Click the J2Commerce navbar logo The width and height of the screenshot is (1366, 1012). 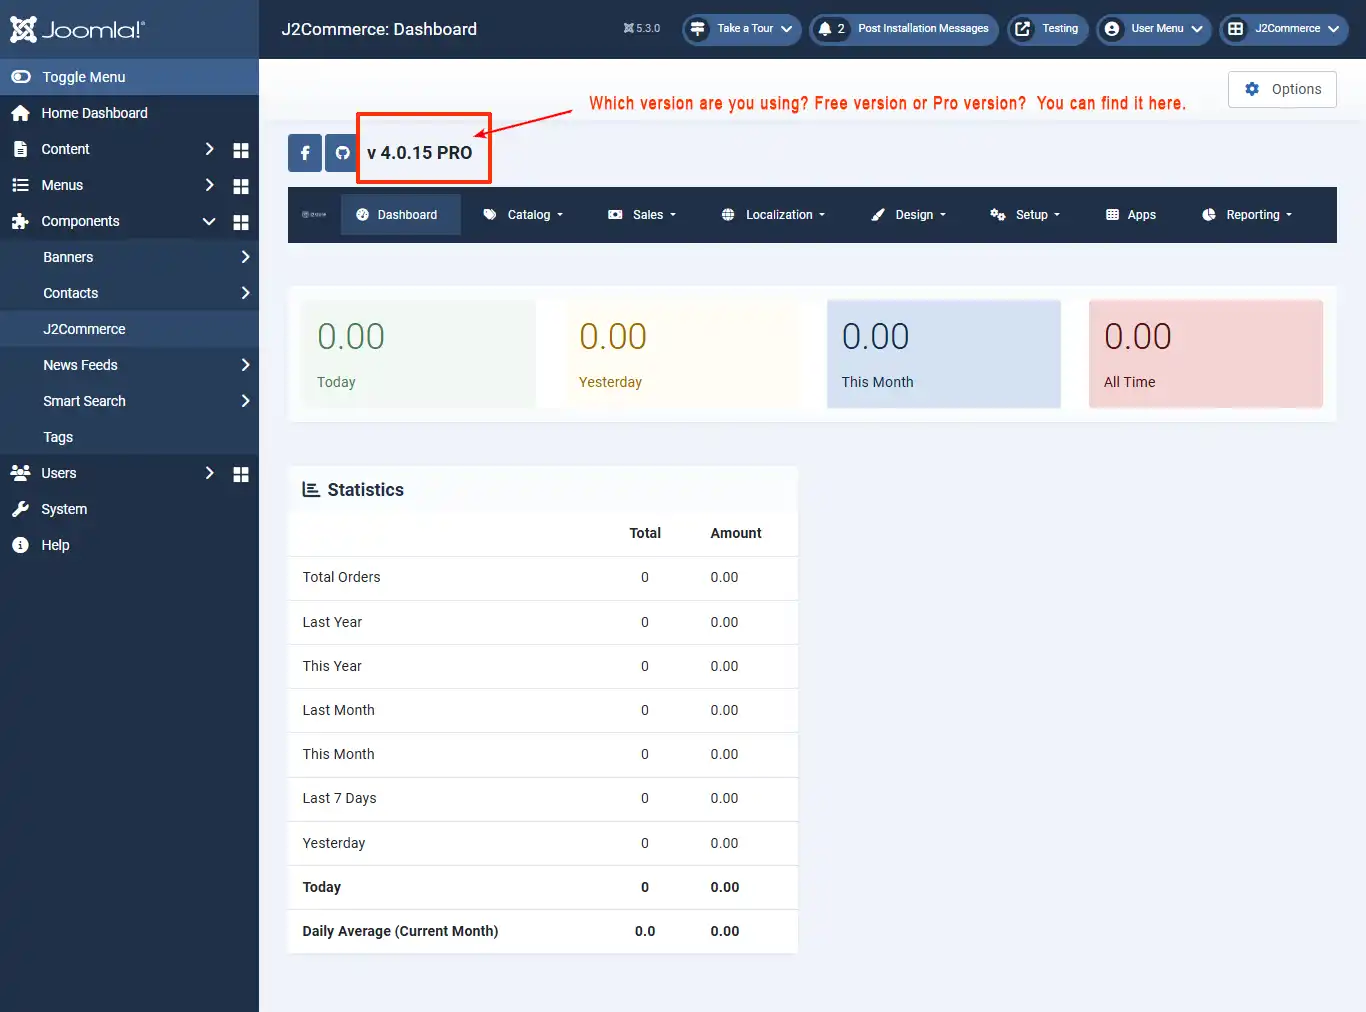(x=314, y=215)
